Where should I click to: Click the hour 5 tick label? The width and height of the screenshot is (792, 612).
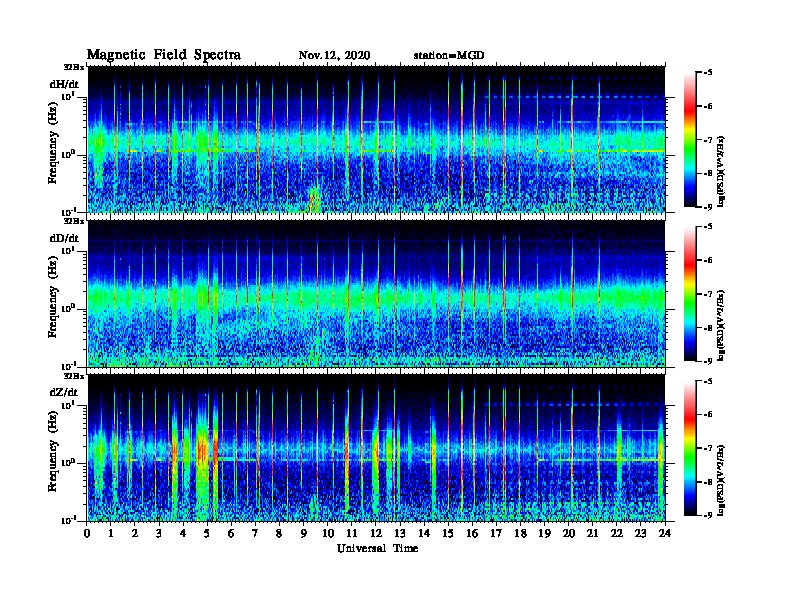tap(207, 534)
